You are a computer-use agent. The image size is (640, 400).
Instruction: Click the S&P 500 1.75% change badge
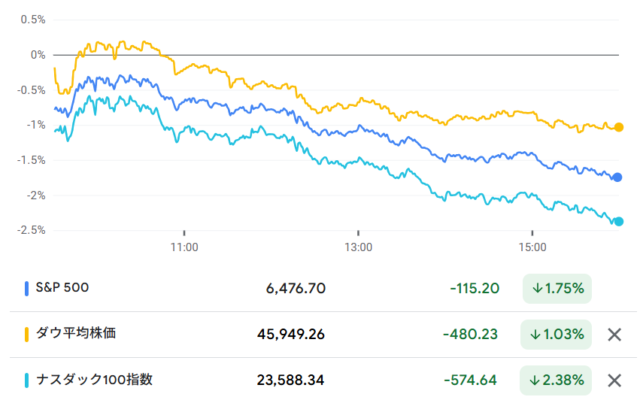[x=556, y=289]
